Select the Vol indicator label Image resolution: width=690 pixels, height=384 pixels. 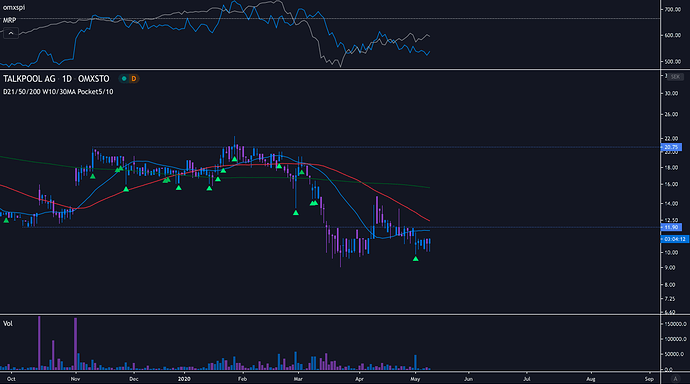click(8, 324)
